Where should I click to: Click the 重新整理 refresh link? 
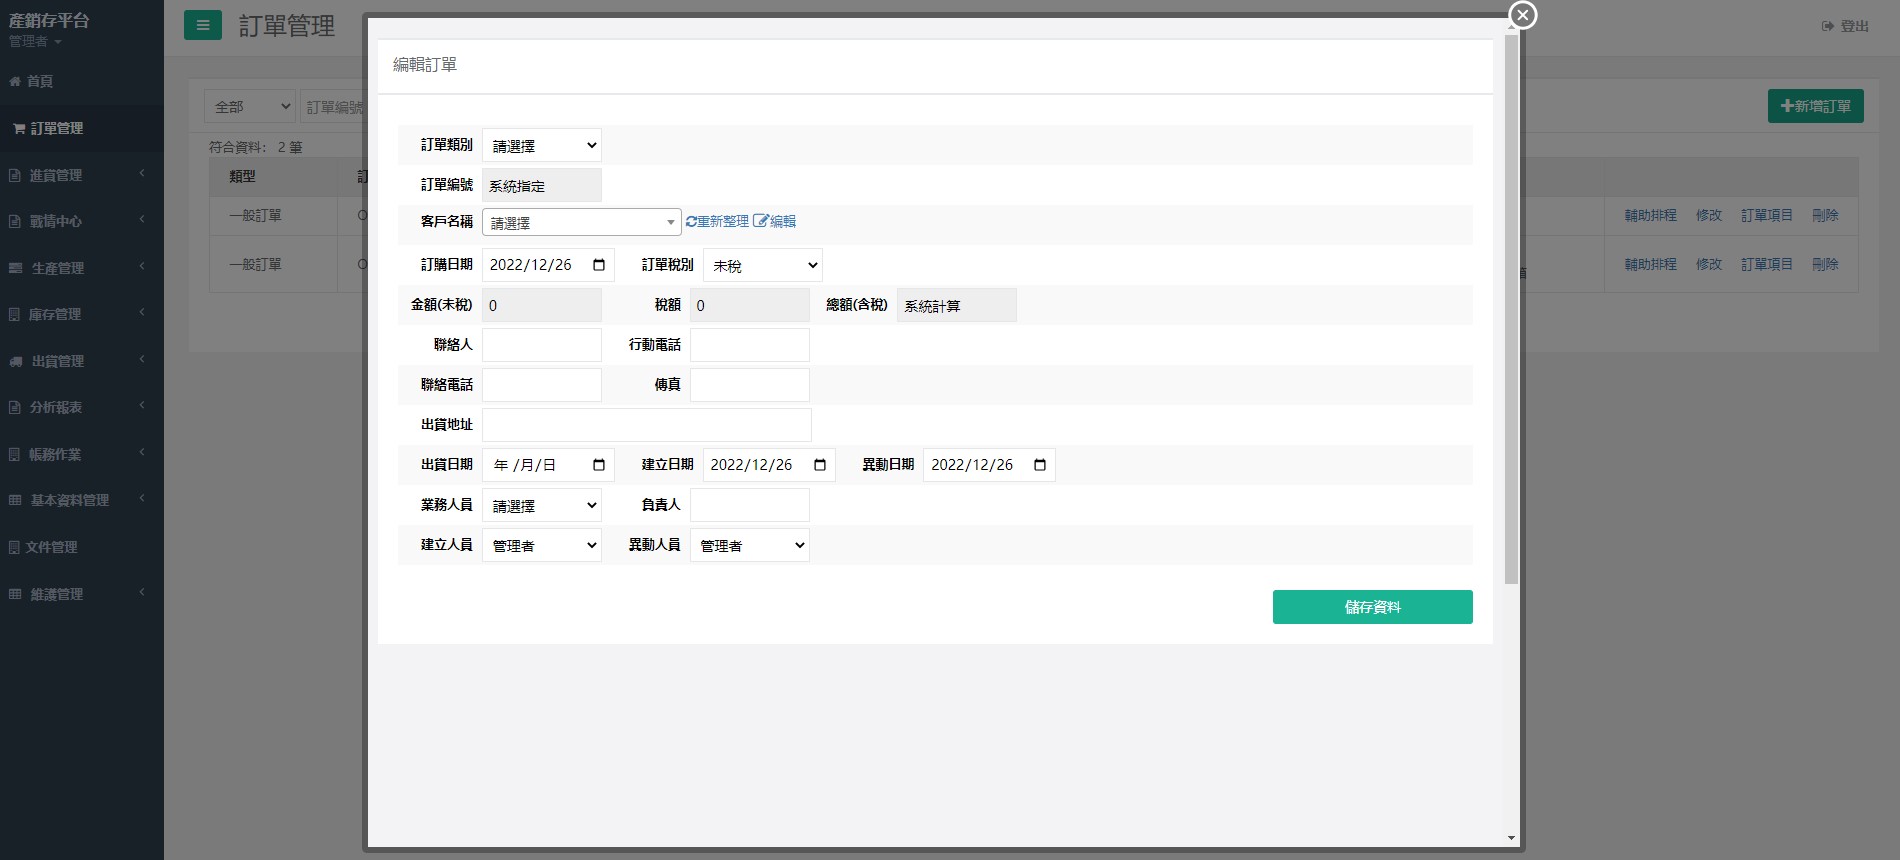[x=717, y=221]
